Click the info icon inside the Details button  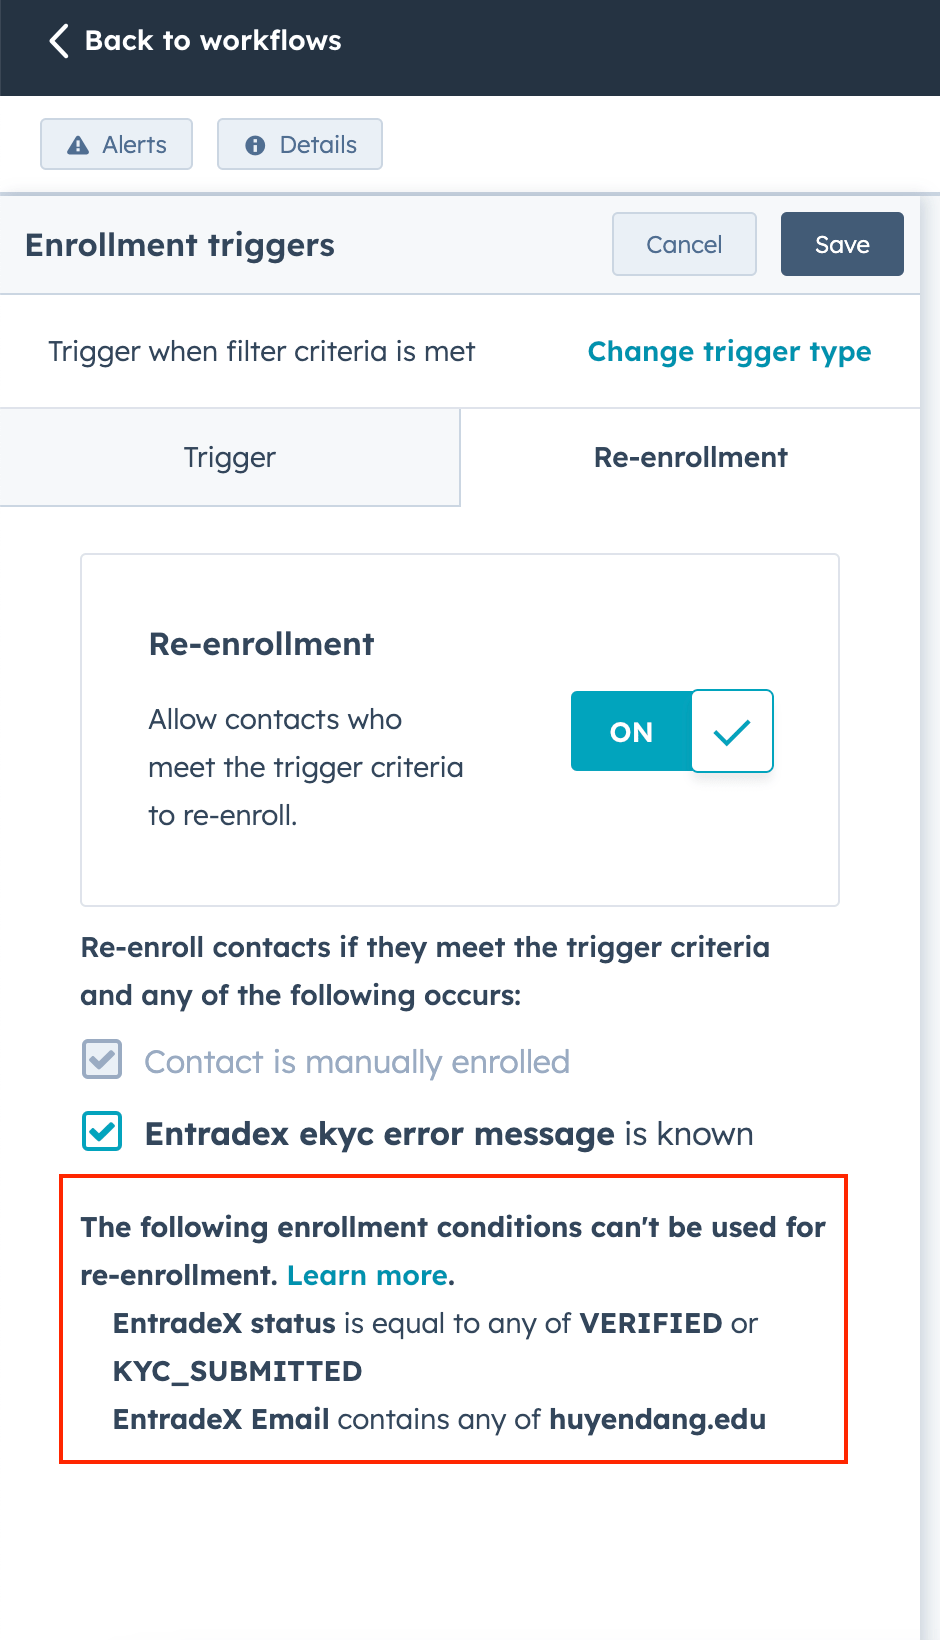tap(257, 144)
